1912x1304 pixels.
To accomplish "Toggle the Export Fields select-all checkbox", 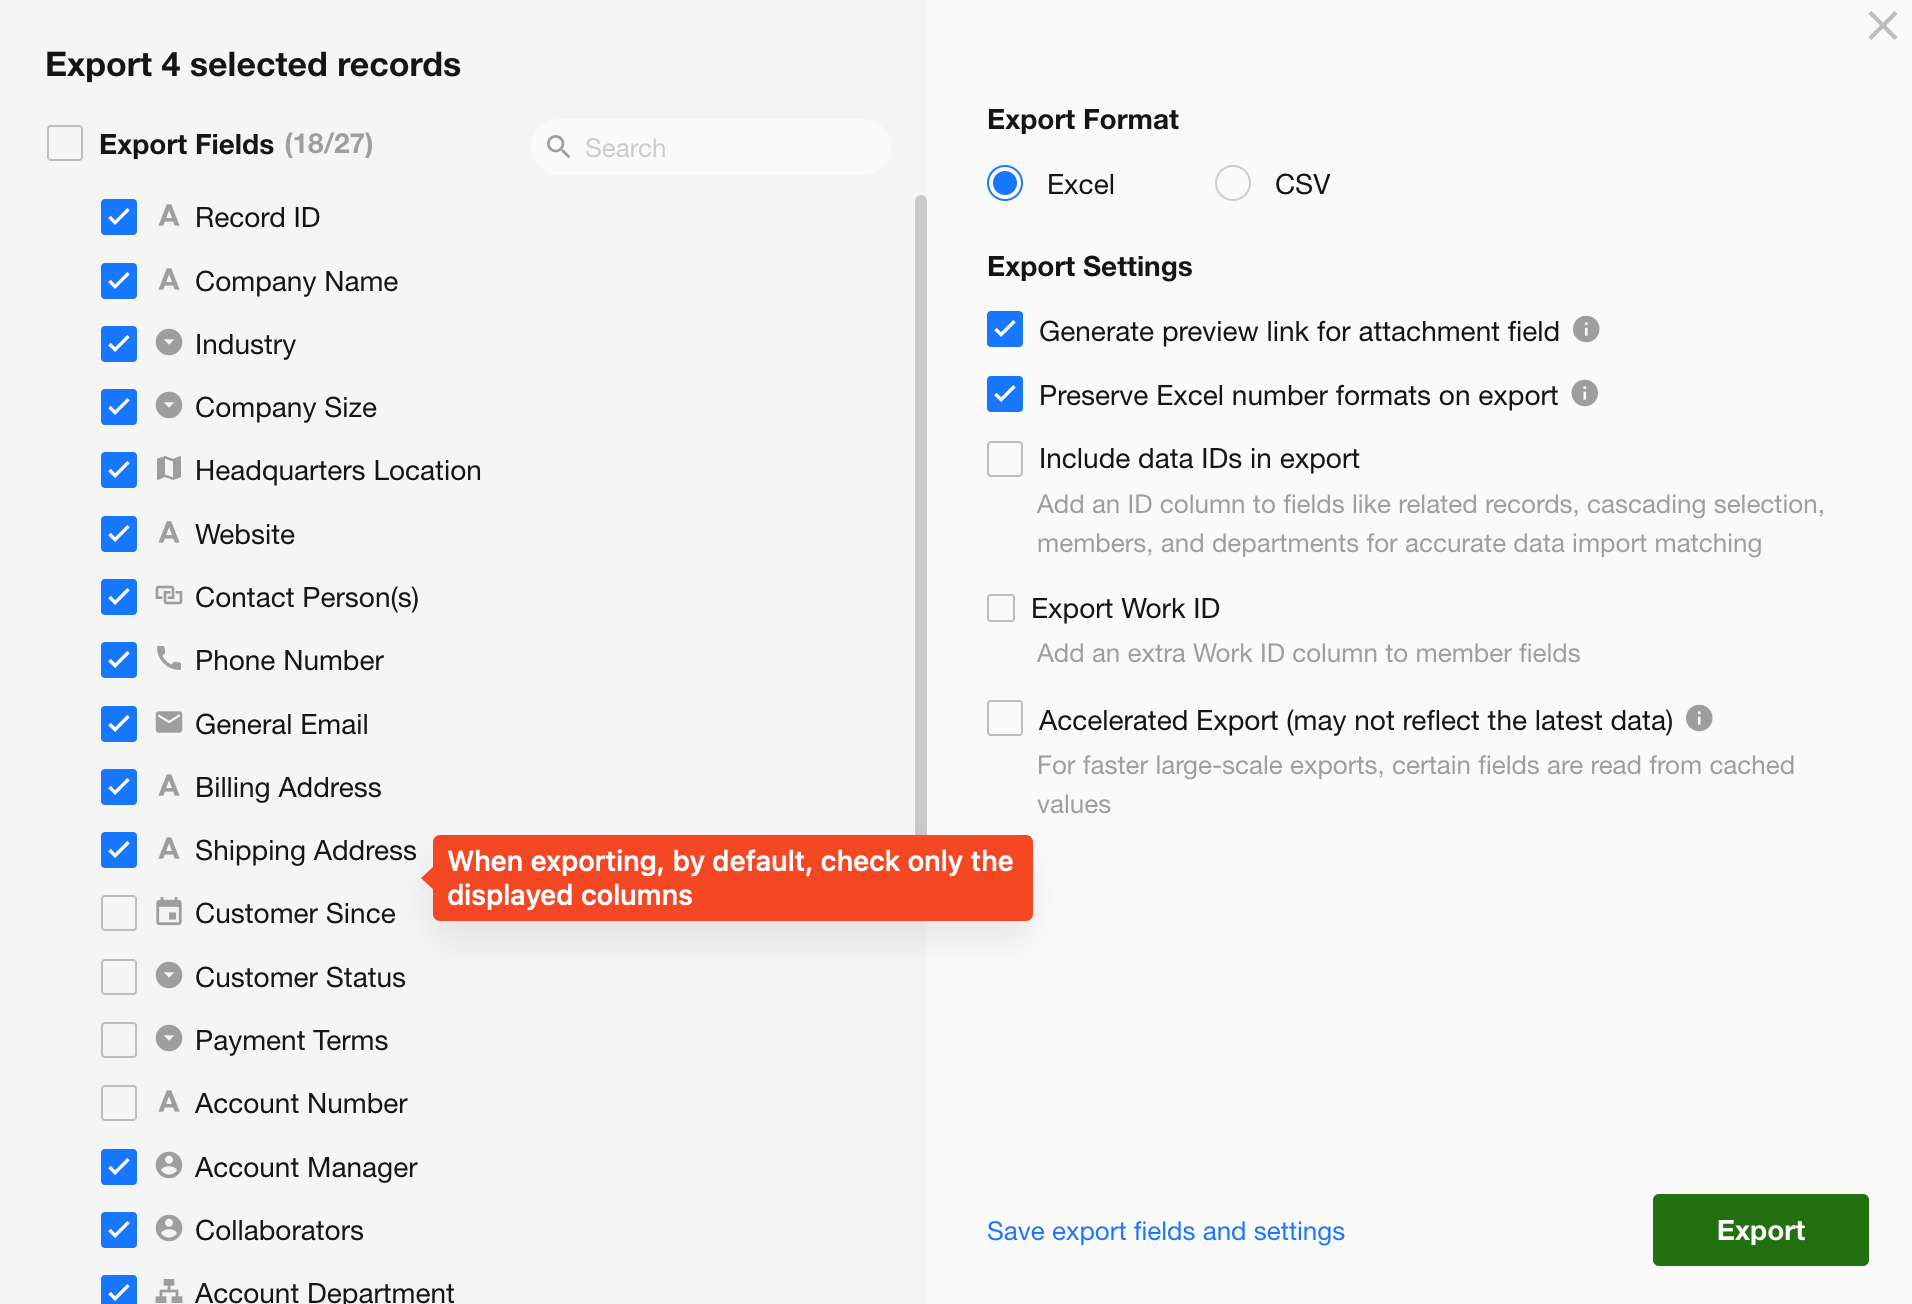I will point(65,144).
